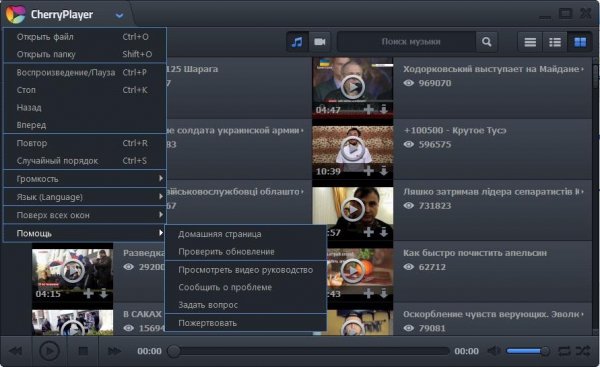This screenshot has height=367, width=600.
Task: Download the +100500 video
Action: 384,171
